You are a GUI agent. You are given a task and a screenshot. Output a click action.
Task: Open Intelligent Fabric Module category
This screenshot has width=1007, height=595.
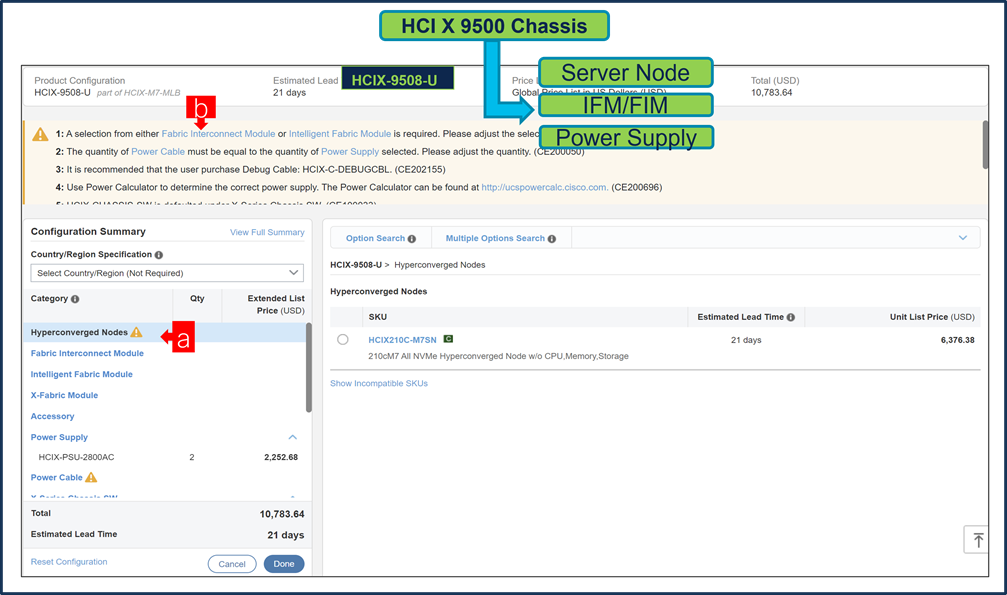click(82, 375)
